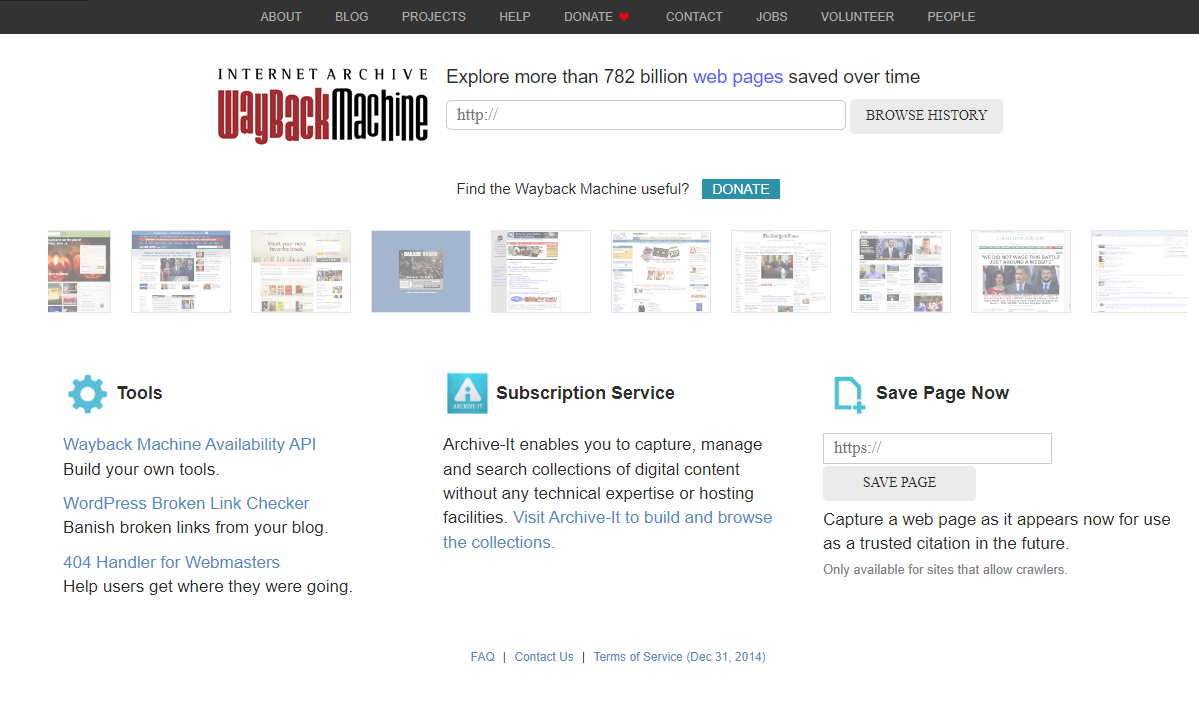Open the Projects menu item
Image resolution: width=1199 pixels, height=712 pixels.
coord(434,17)
